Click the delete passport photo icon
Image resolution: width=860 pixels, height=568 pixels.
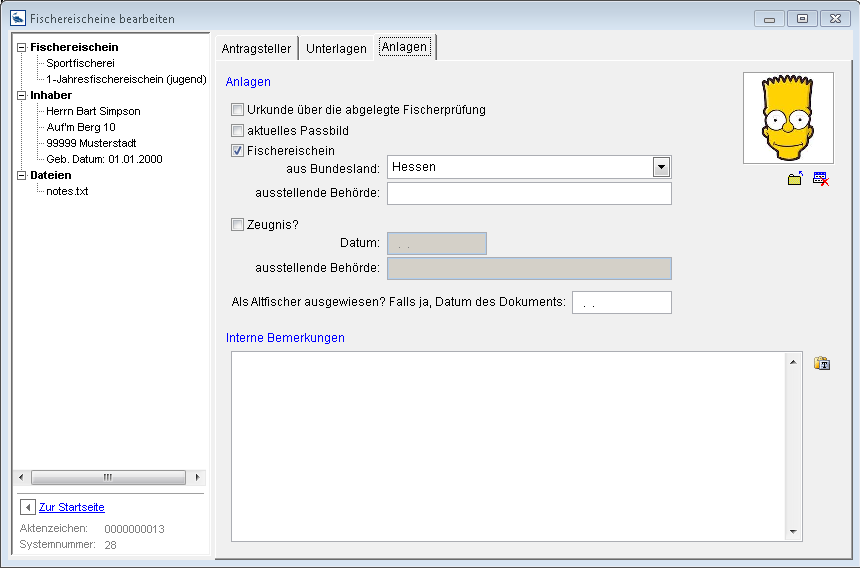coord(821,179)
